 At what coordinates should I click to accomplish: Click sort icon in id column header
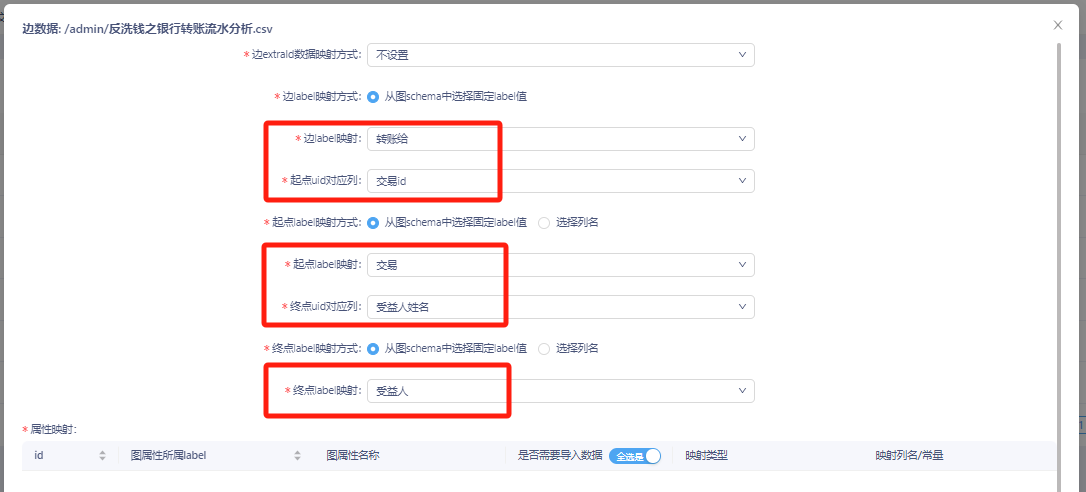coord(102,456)
